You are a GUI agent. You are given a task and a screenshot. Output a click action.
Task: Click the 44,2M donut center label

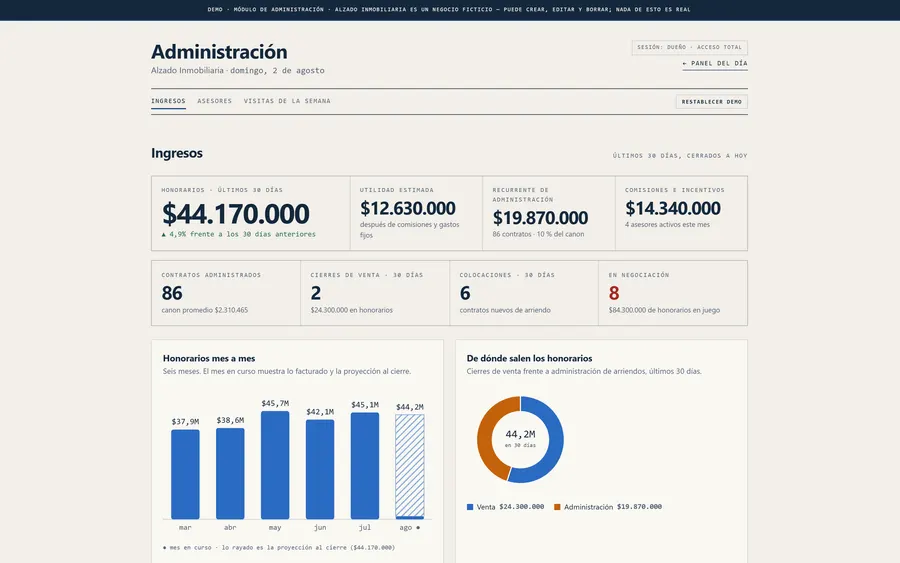(x=520, y=434)
